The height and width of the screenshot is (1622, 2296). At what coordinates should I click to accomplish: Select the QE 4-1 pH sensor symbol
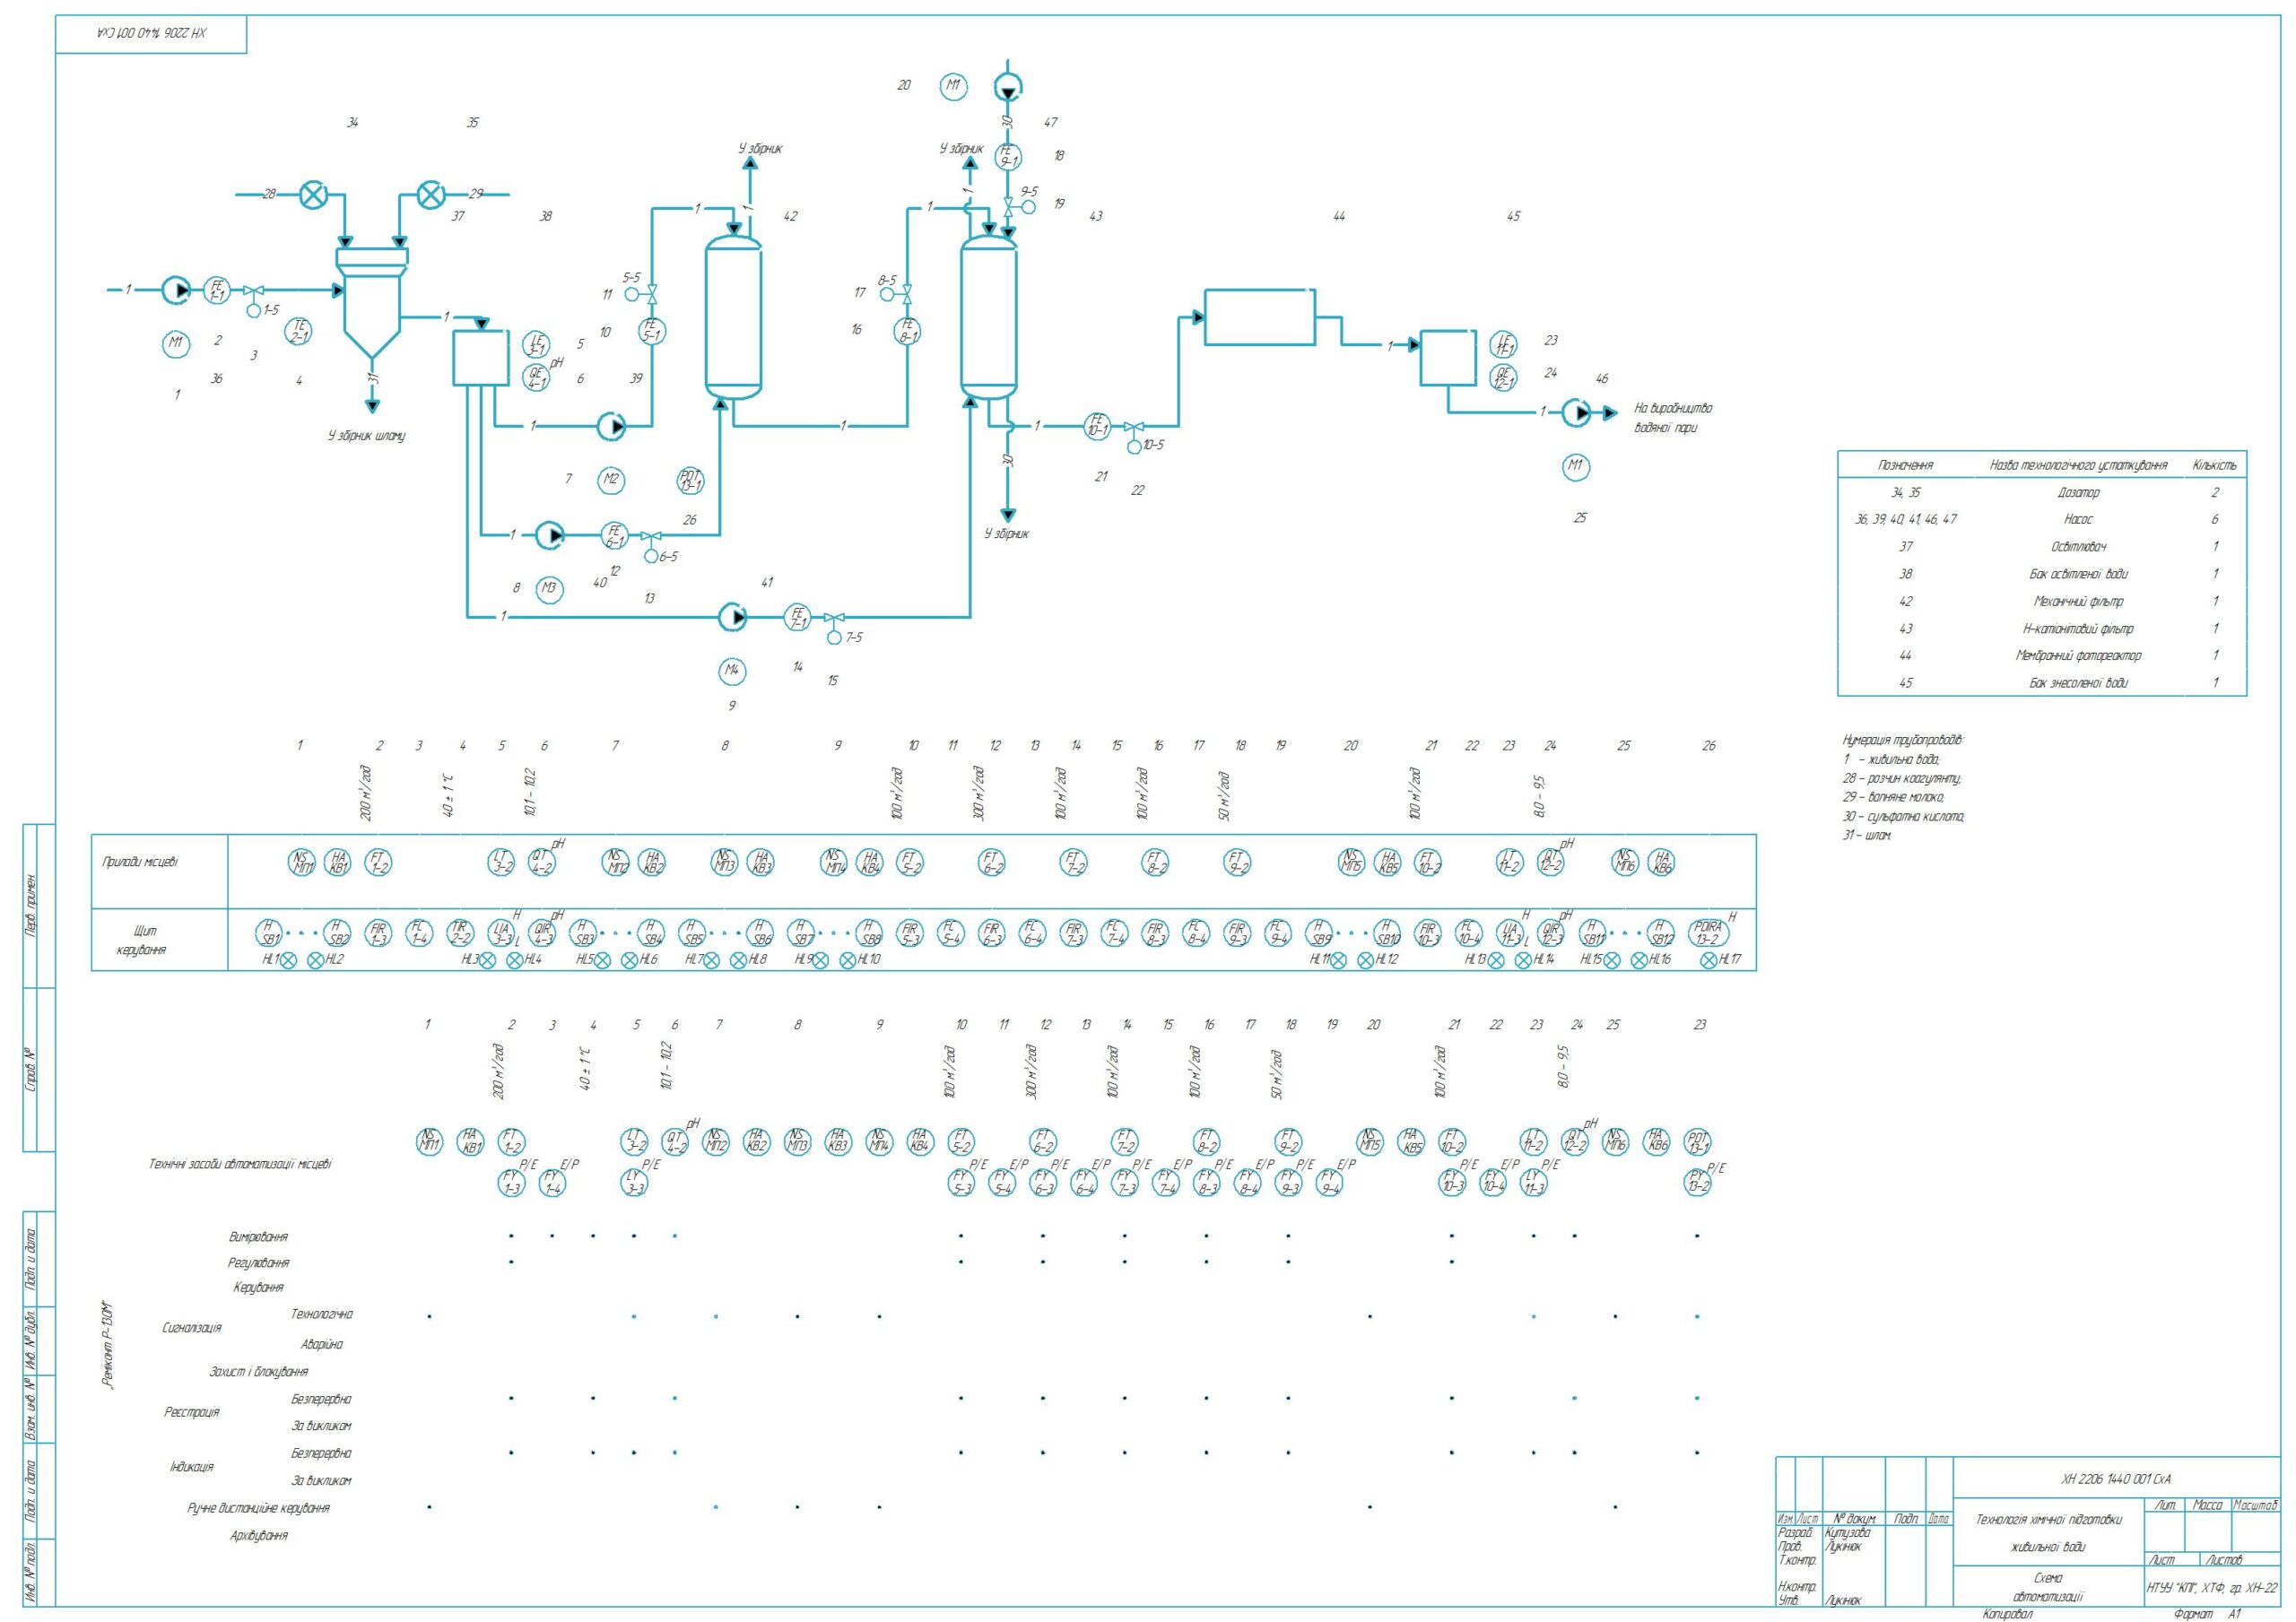coord(536,377)
